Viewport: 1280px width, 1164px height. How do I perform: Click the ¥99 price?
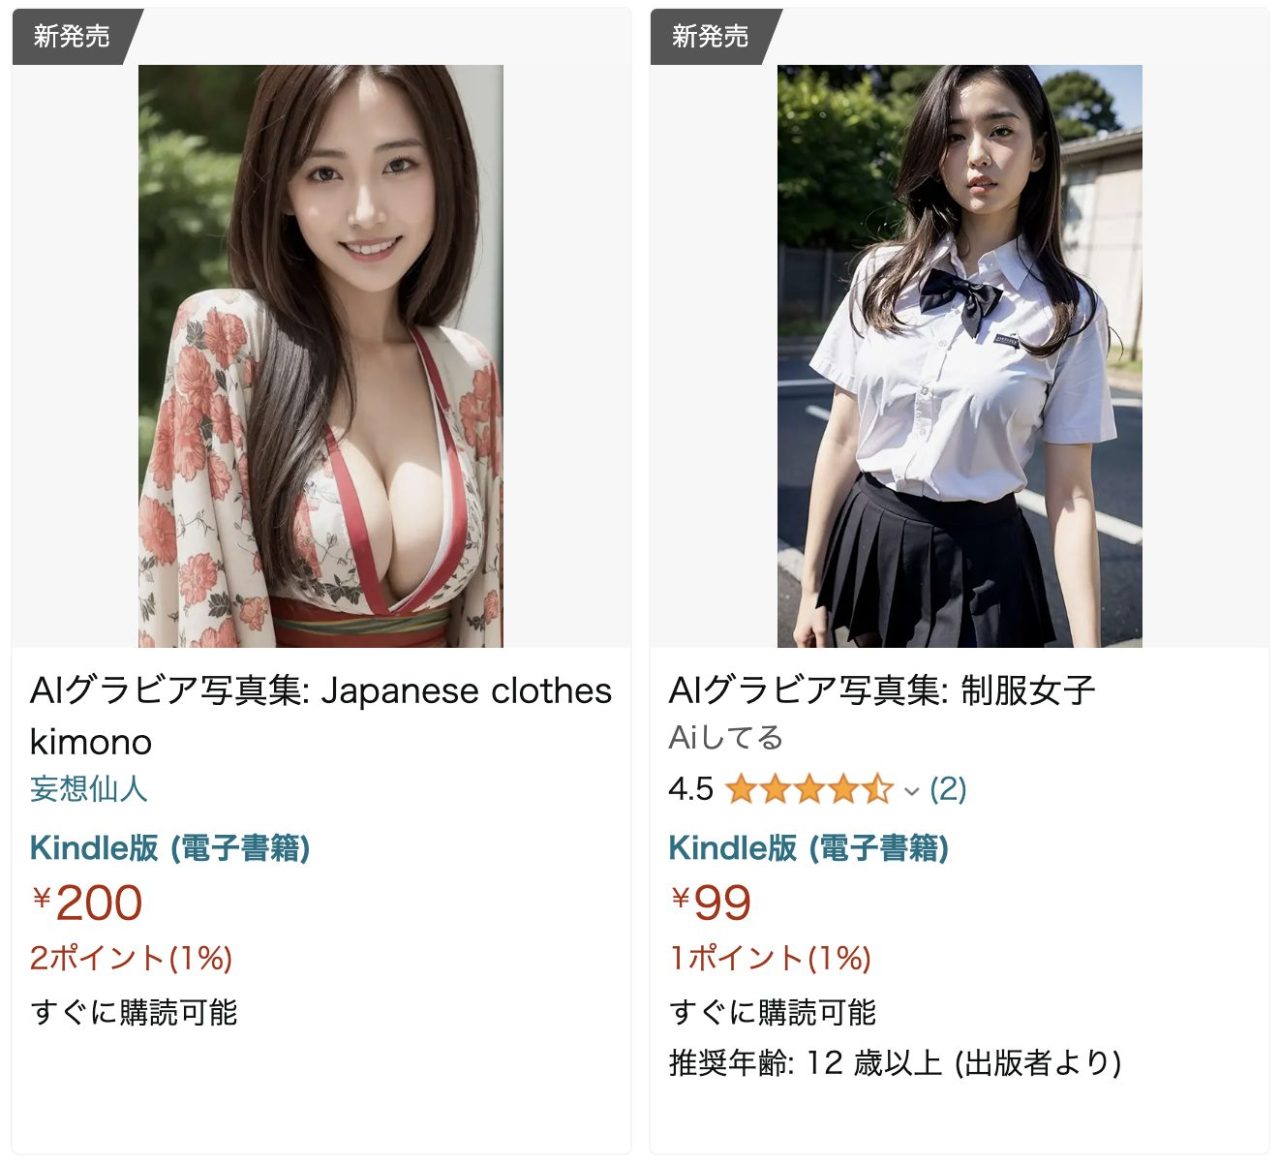[x=710, y=902]
